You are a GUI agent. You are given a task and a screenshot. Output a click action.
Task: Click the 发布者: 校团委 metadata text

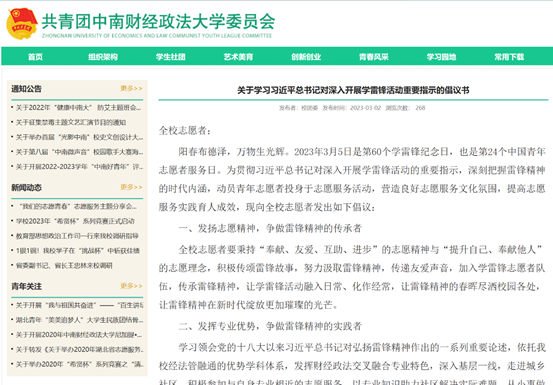(298, 108)
